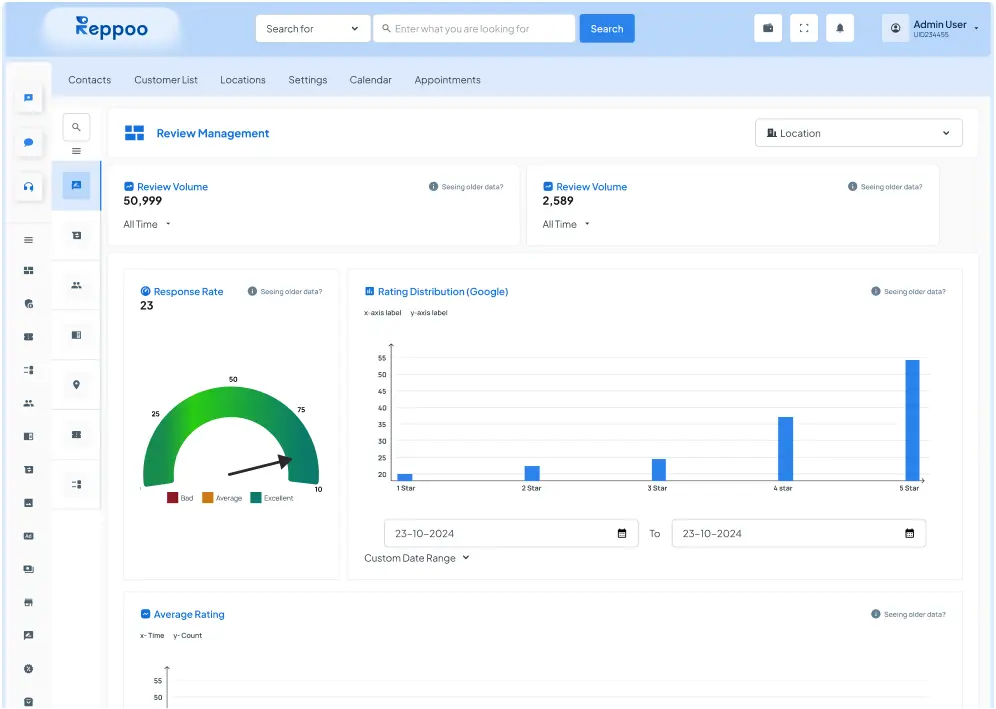Viewport: 996px width, 709px height.
Task: Click the red Bad legend swatch
Action: [172, 497]
